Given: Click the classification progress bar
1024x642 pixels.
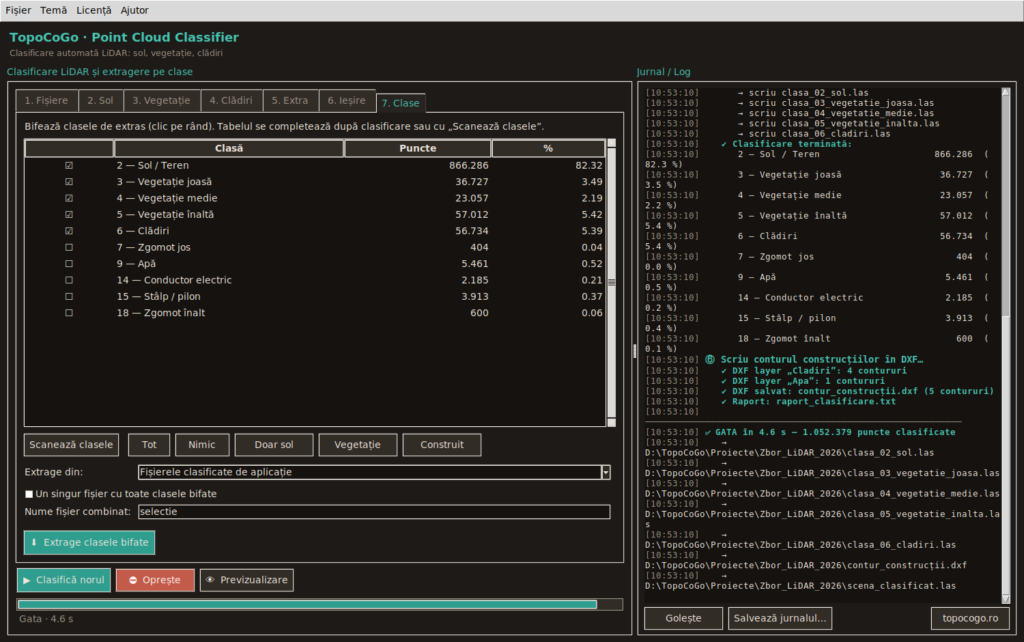Looking at the screenshot, I should tap(319, 605).
